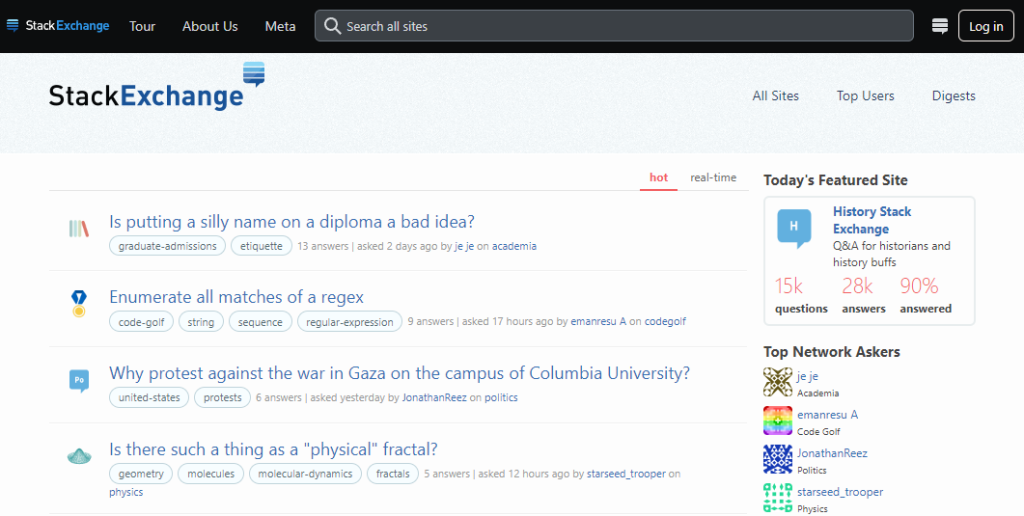The width and height of the screenshot is (1024, 516).
Task: Open emanresu A's profile in regex question row
Action: click(598, 321)
